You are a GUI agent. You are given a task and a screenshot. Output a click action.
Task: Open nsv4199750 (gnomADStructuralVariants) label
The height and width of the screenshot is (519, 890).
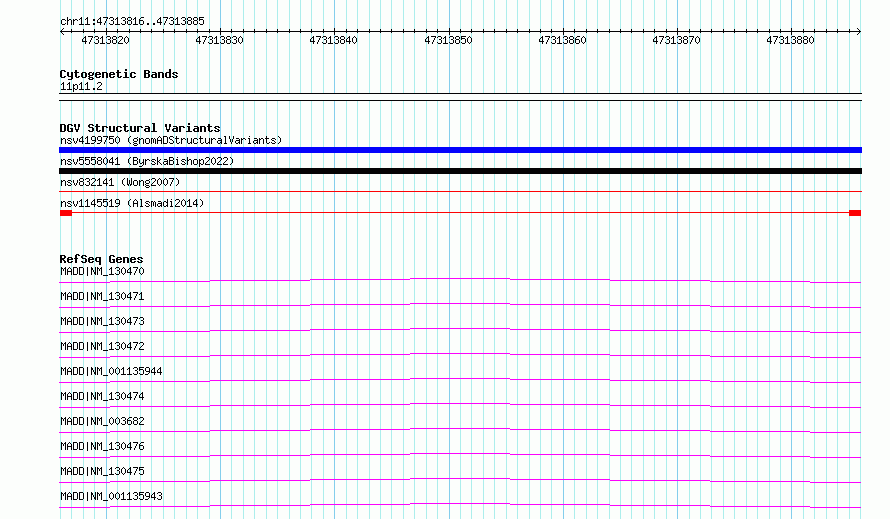(171, 140)
